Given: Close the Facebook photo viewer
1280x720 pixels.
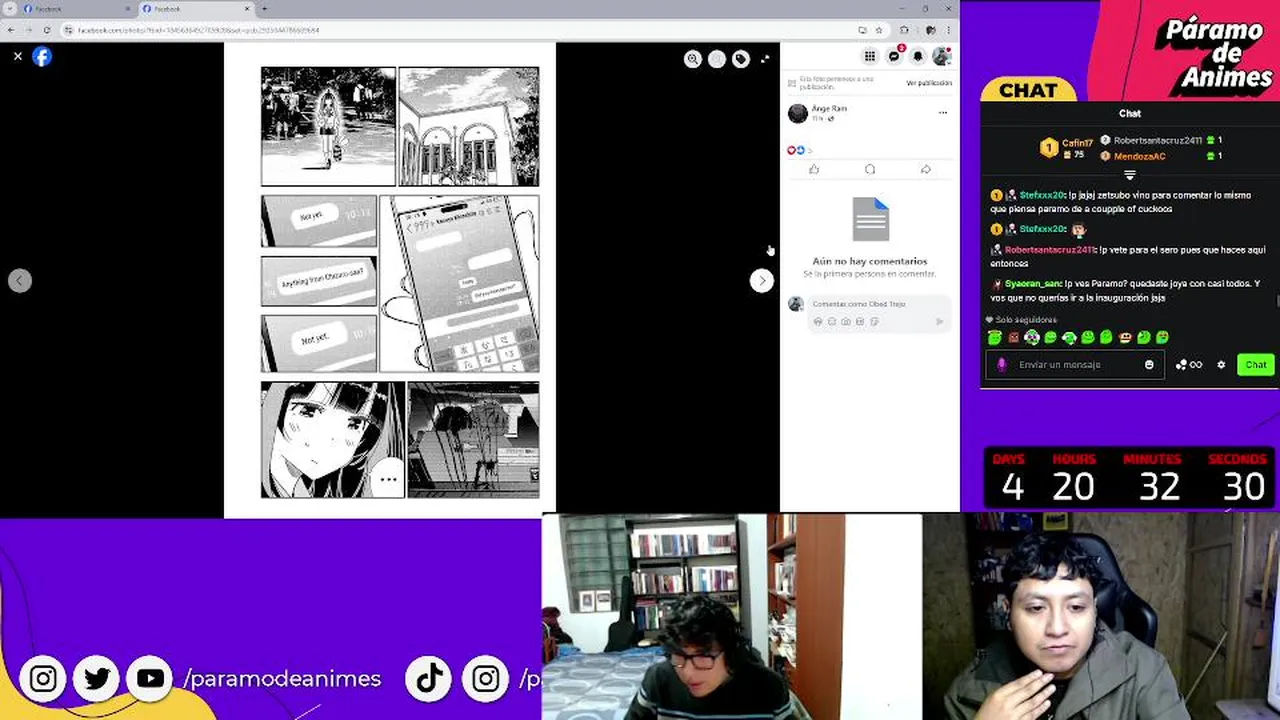Looking at the screenshot, I should tap(18, 57).
